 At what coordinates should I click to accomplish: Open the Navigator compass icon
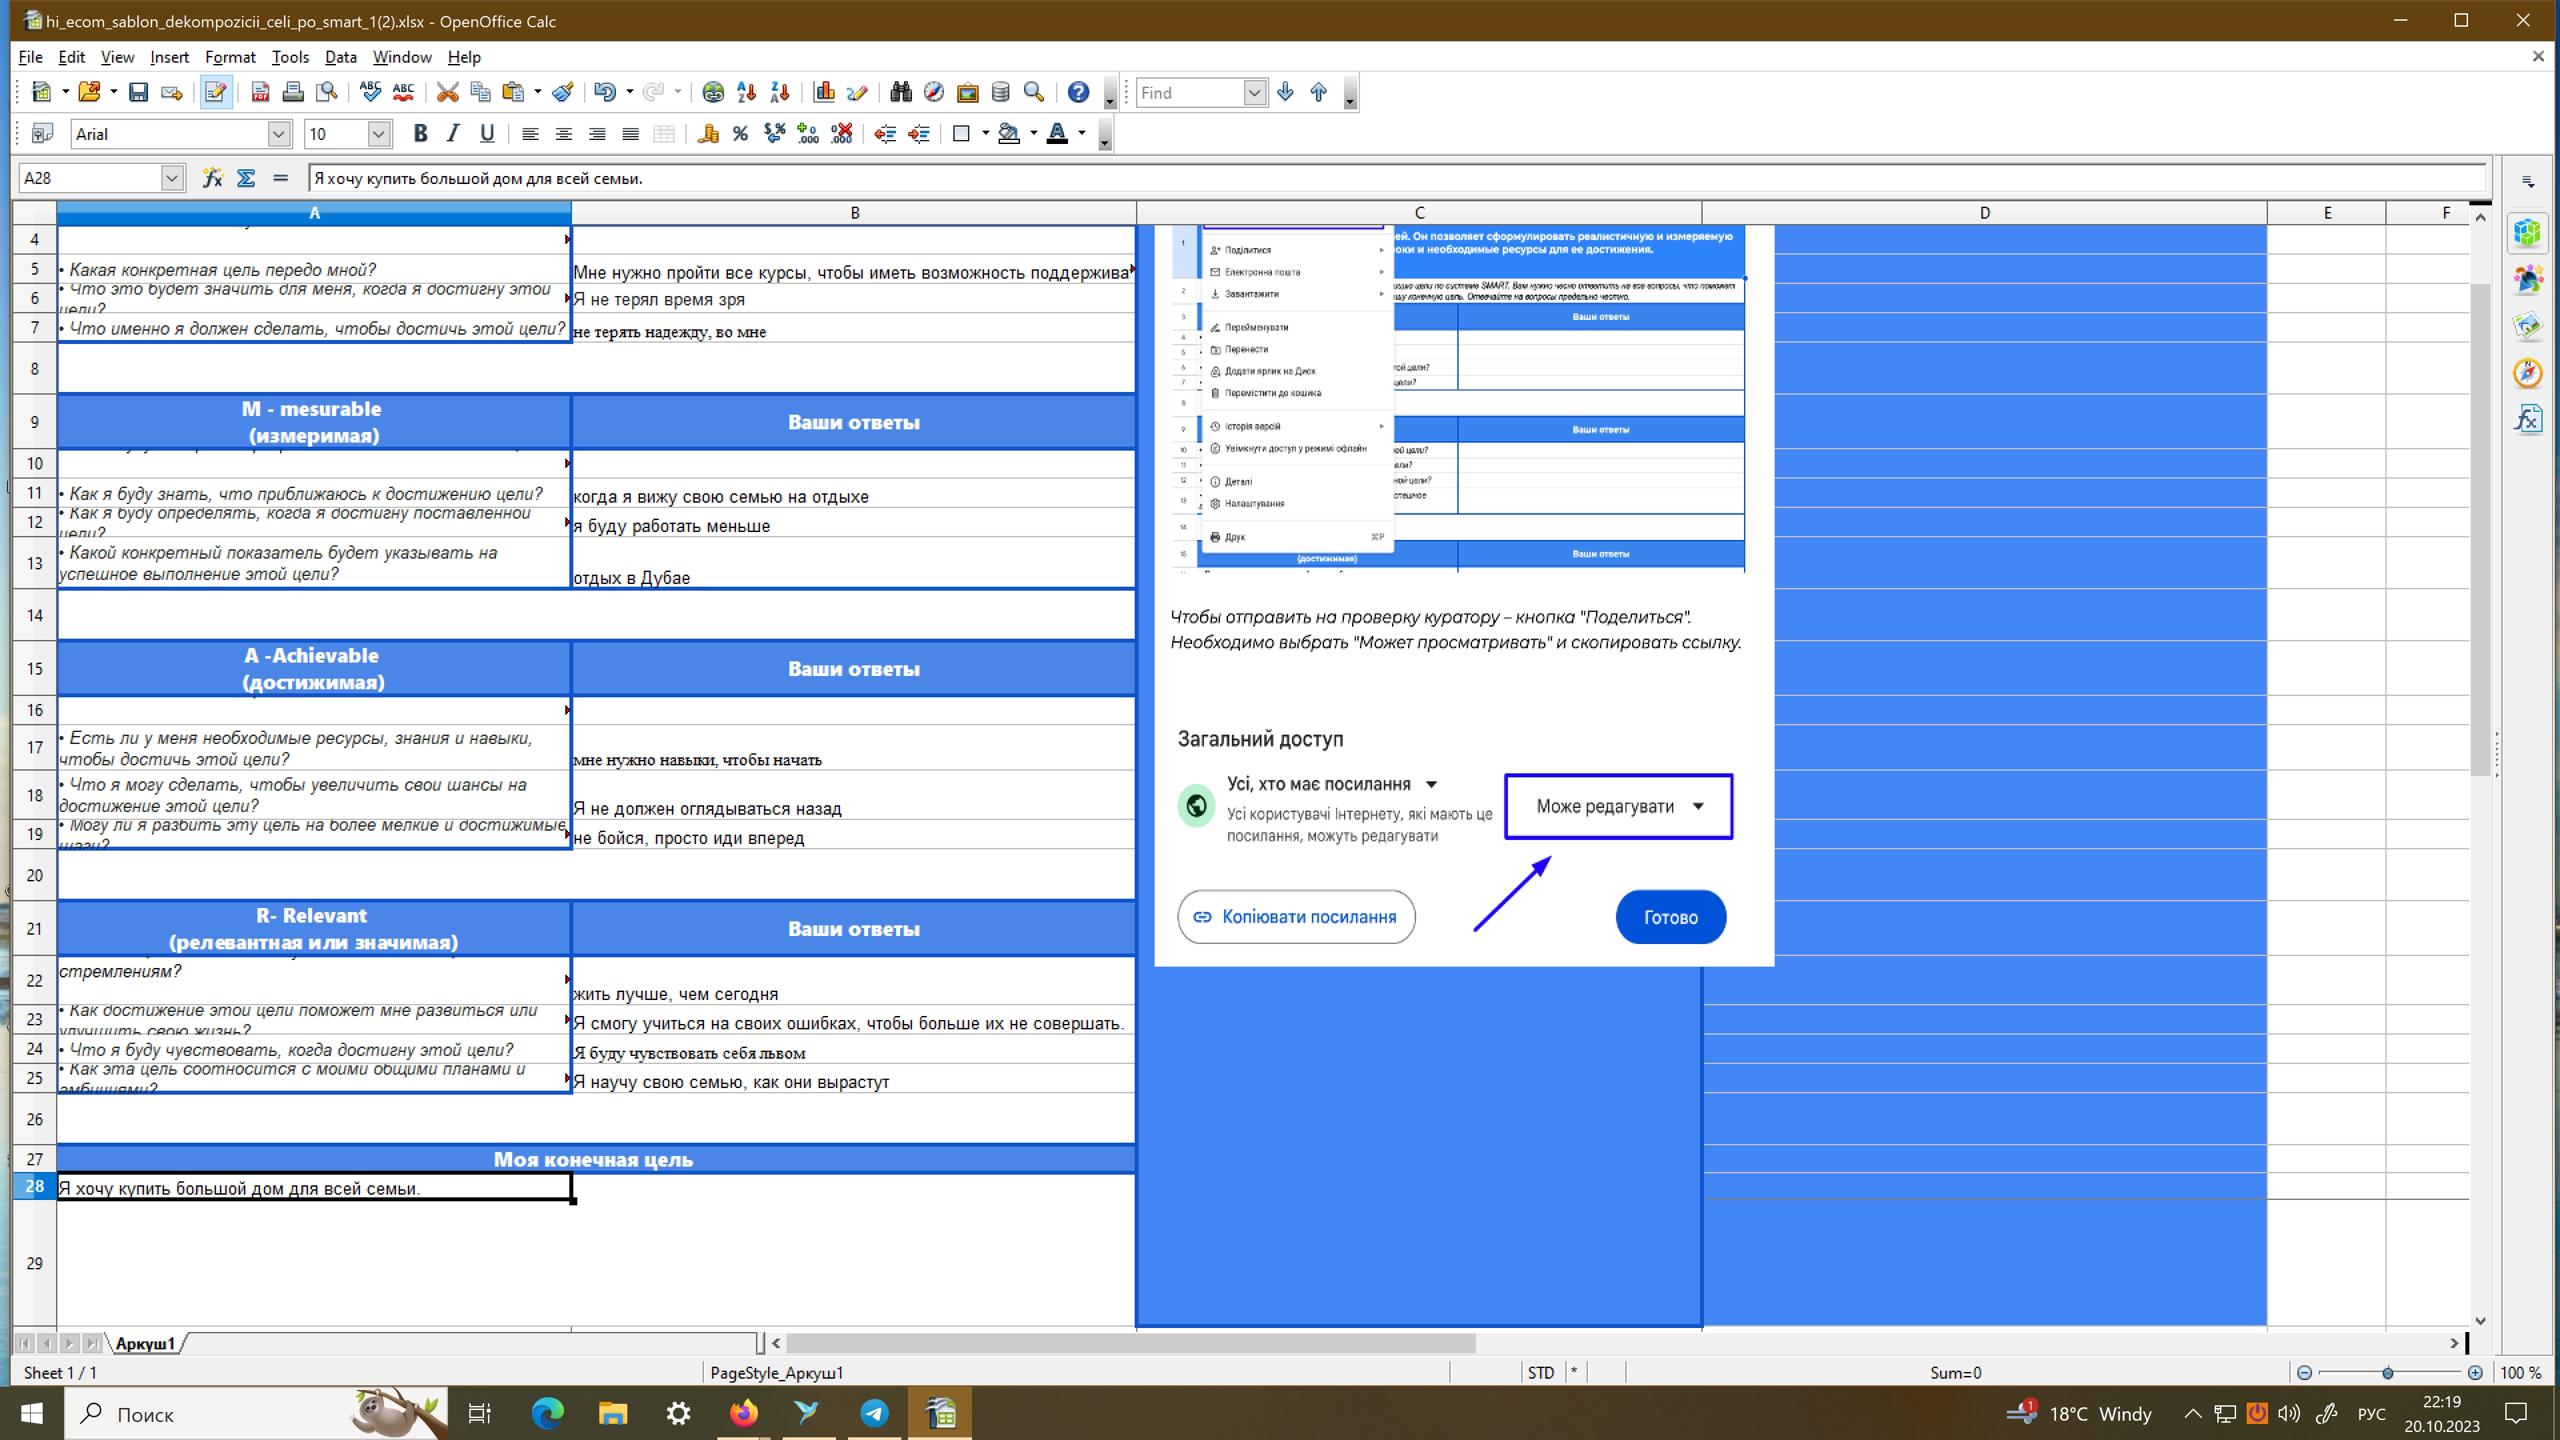(x=933, y=92)
